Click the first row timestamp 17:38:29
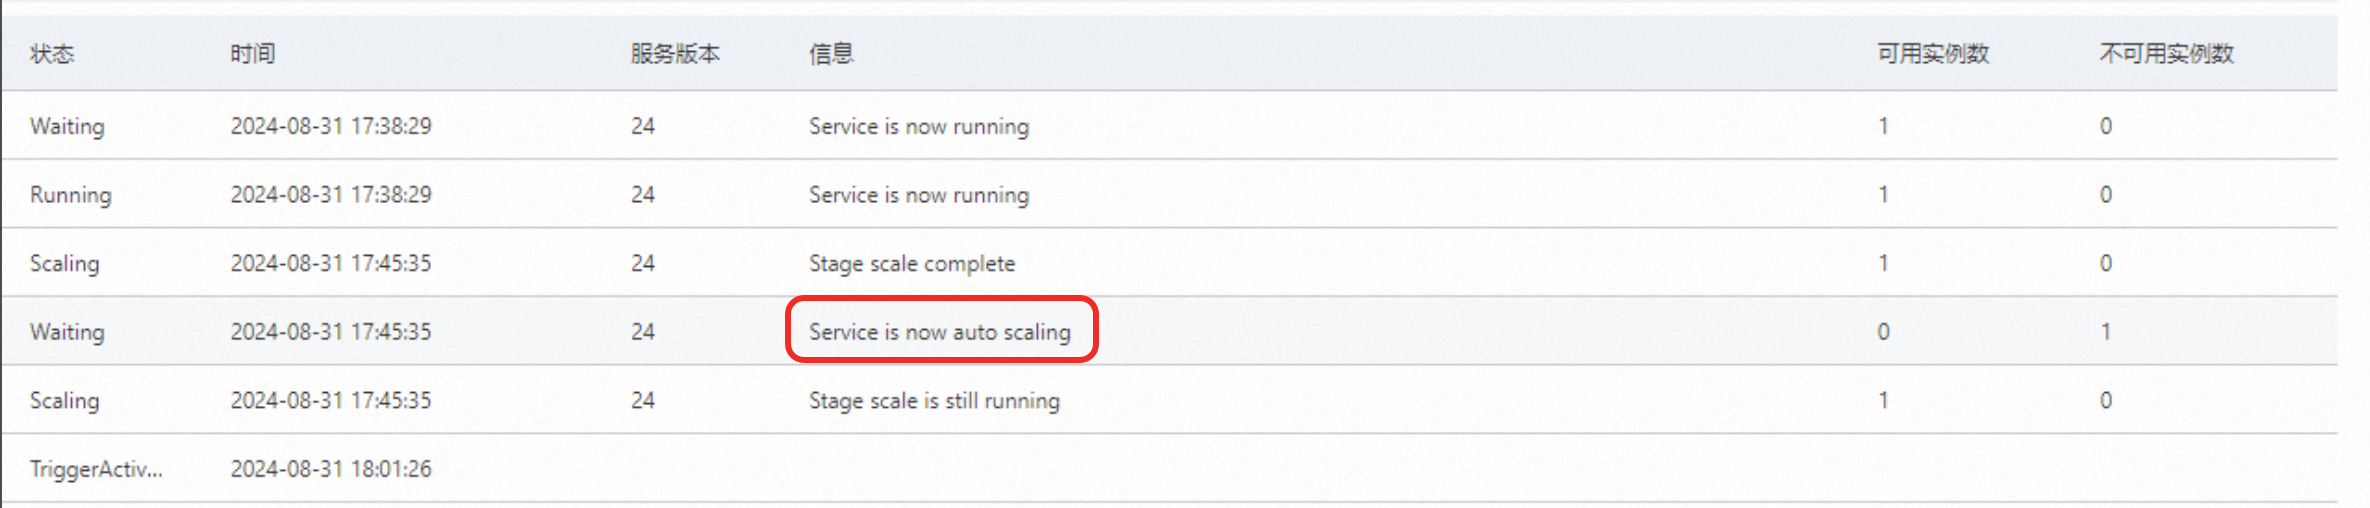This screenshot has height=508, width=2370. [x=331, y=126]
